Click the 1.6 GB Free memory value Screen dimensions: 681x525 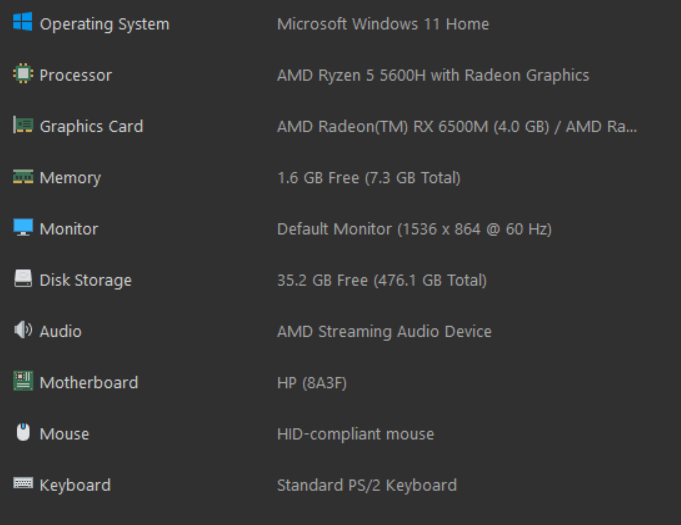pyautogui.click(x=368, y=178)
